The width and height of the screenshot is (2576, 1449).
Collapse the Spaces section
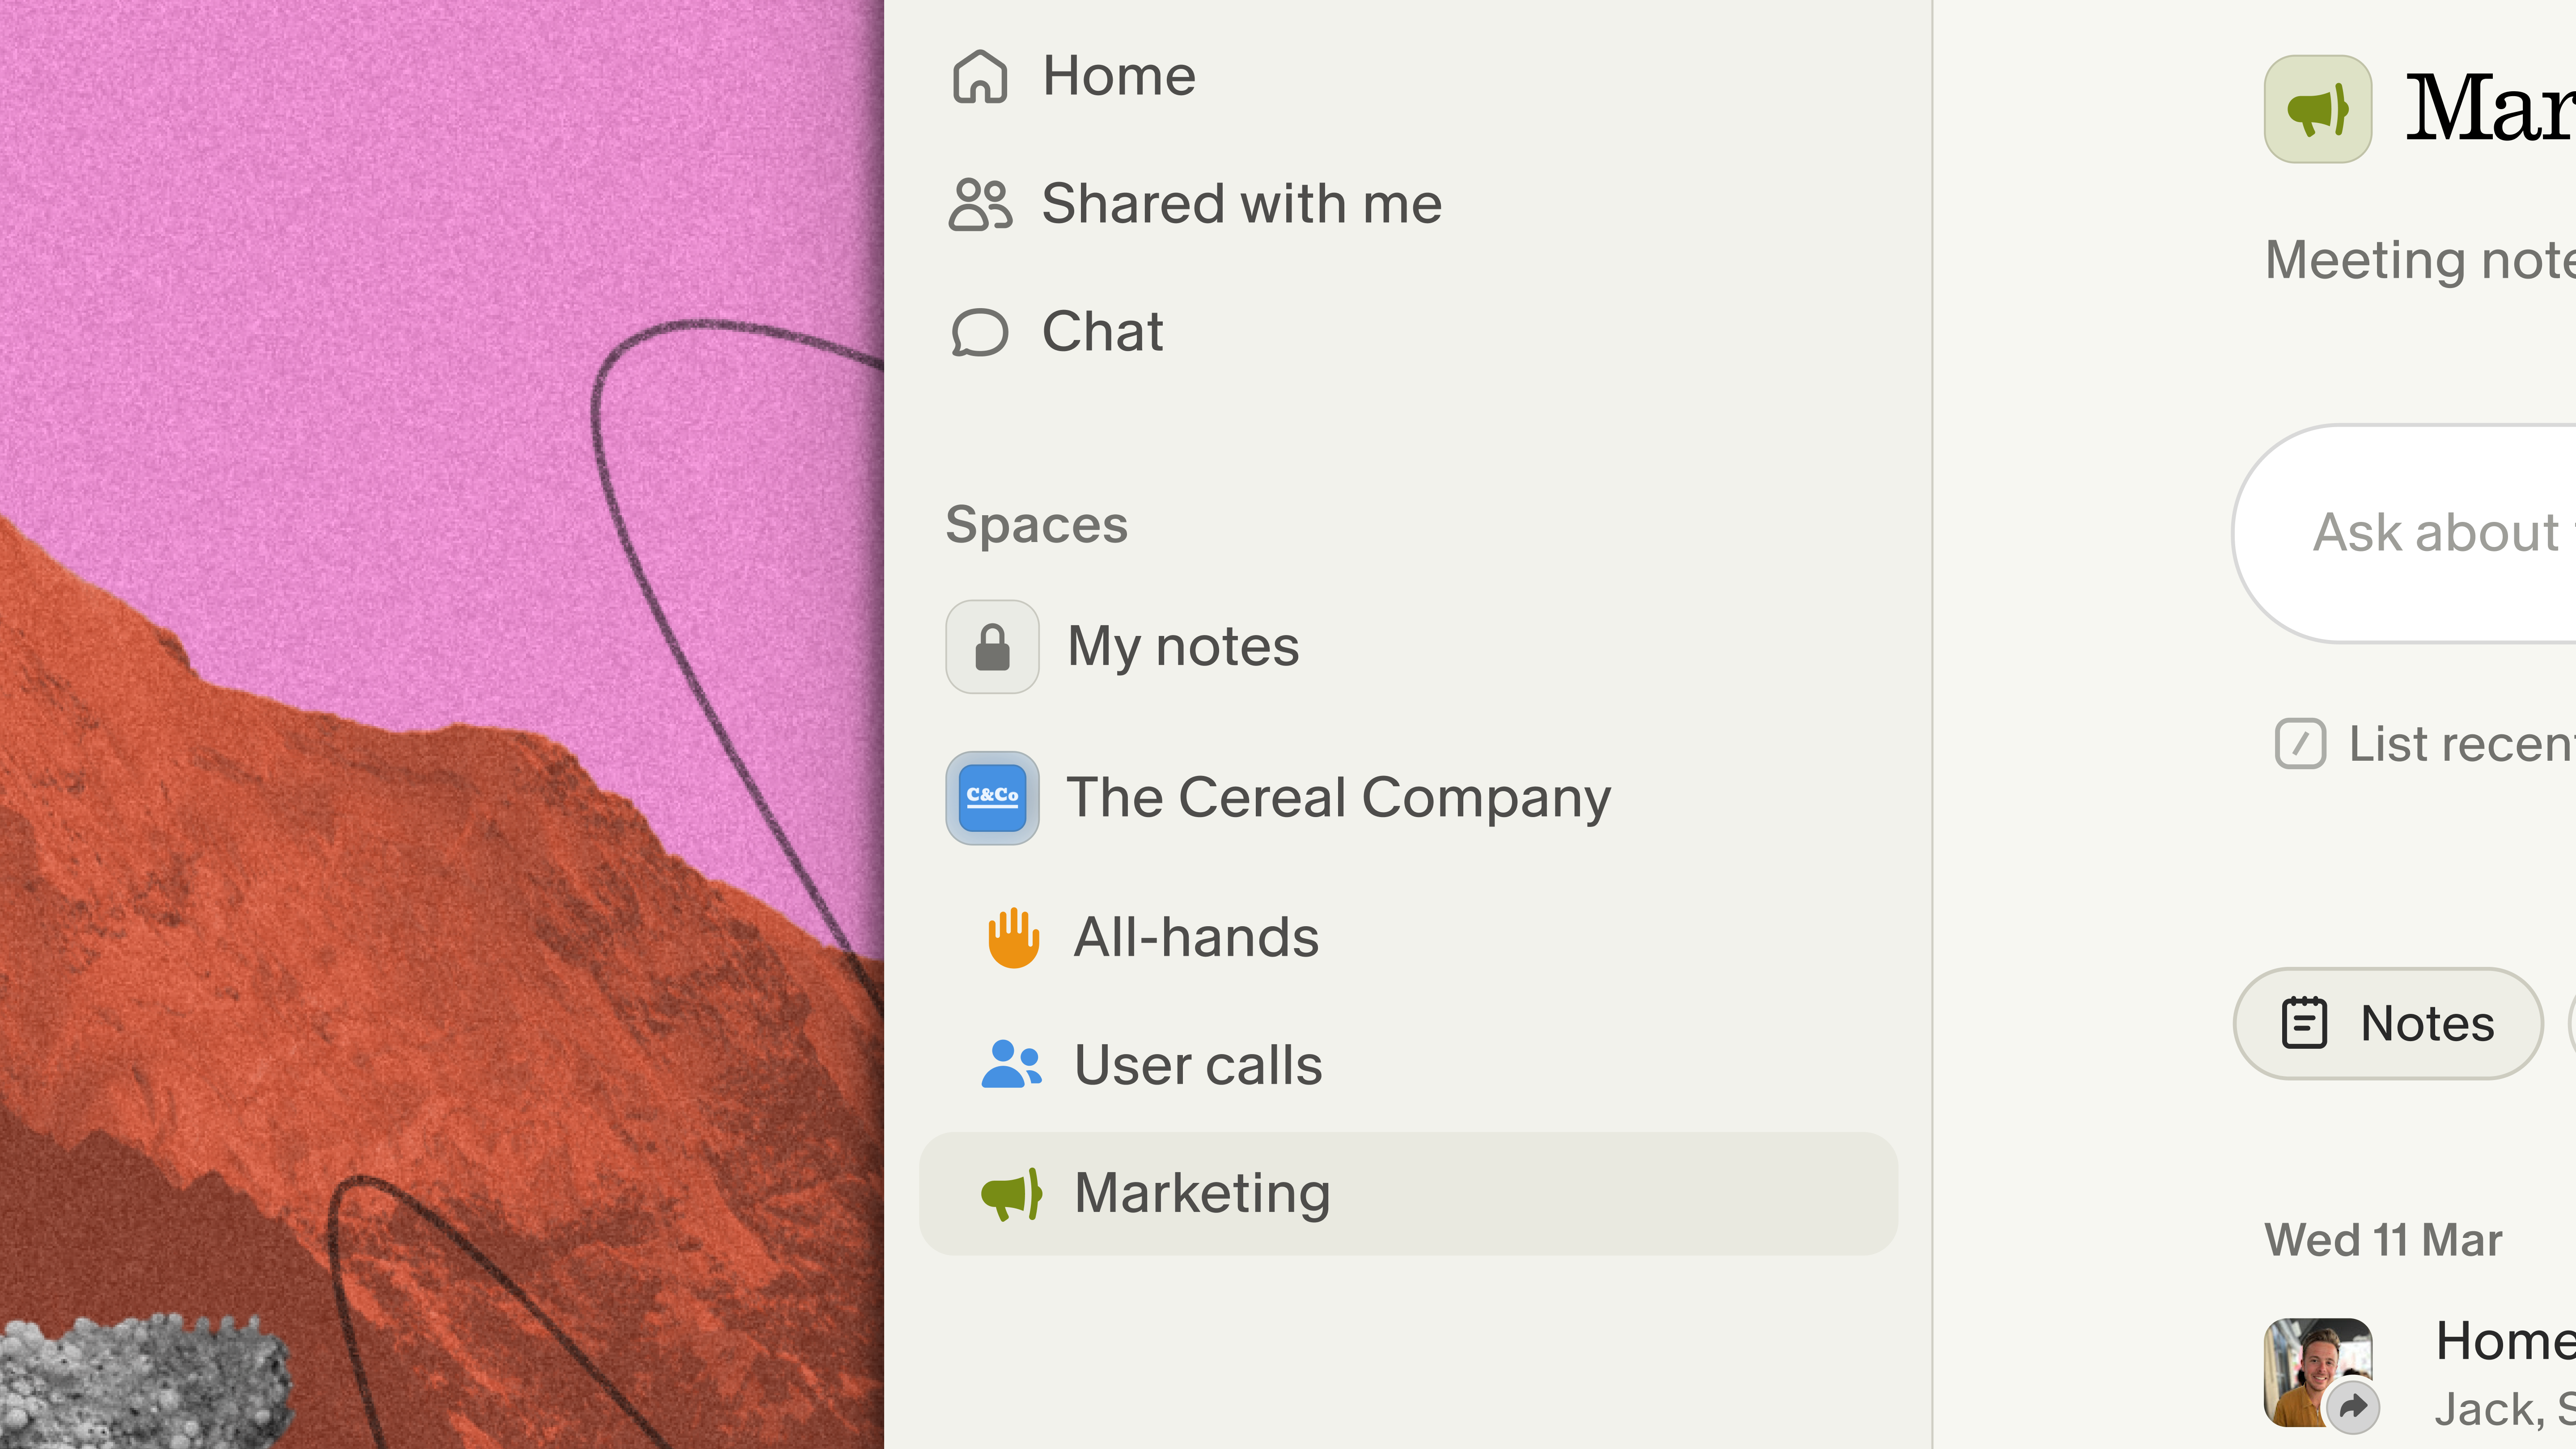1035,524
